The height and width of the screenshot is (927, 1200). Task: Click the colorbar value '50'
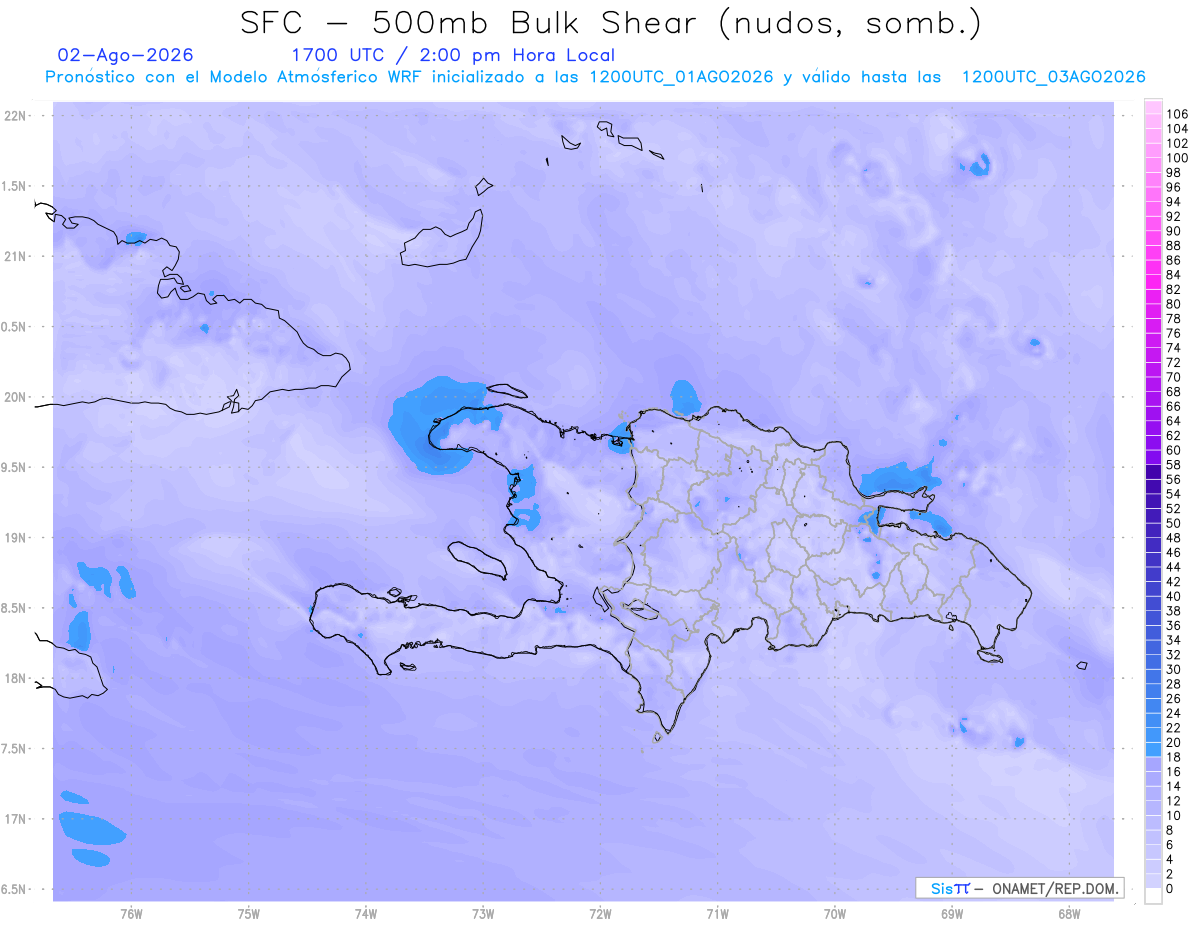pos(1174,523)
